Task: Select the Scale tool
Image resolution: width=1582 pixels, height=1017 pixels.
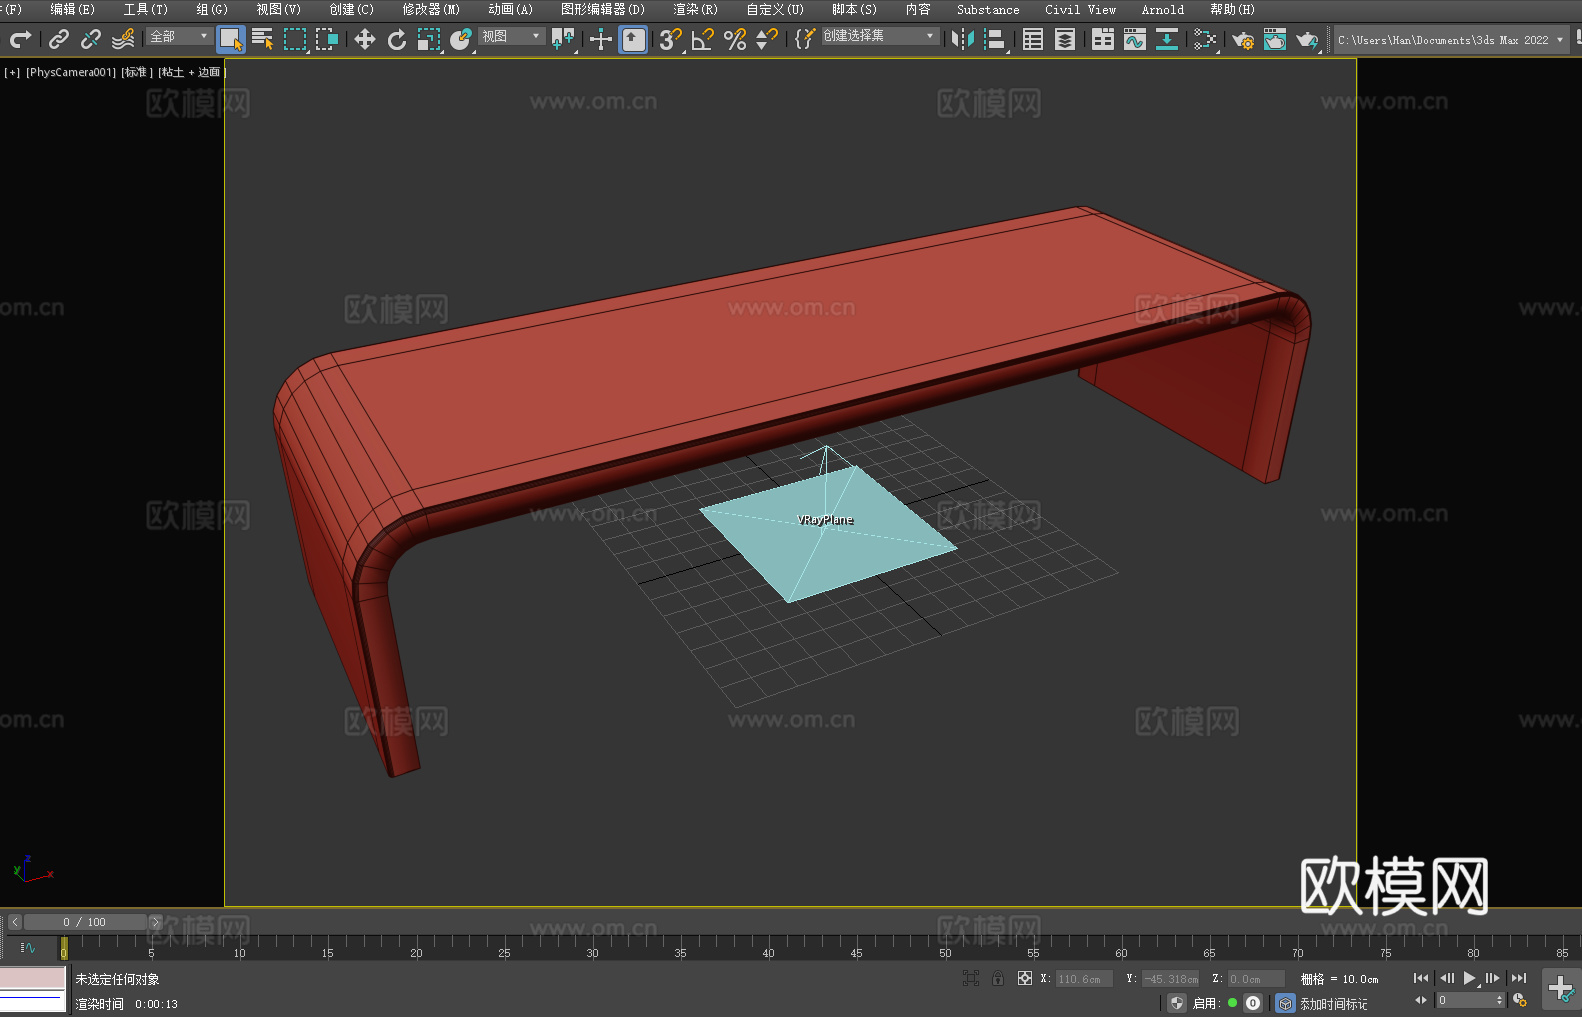Action: point(429,39)
